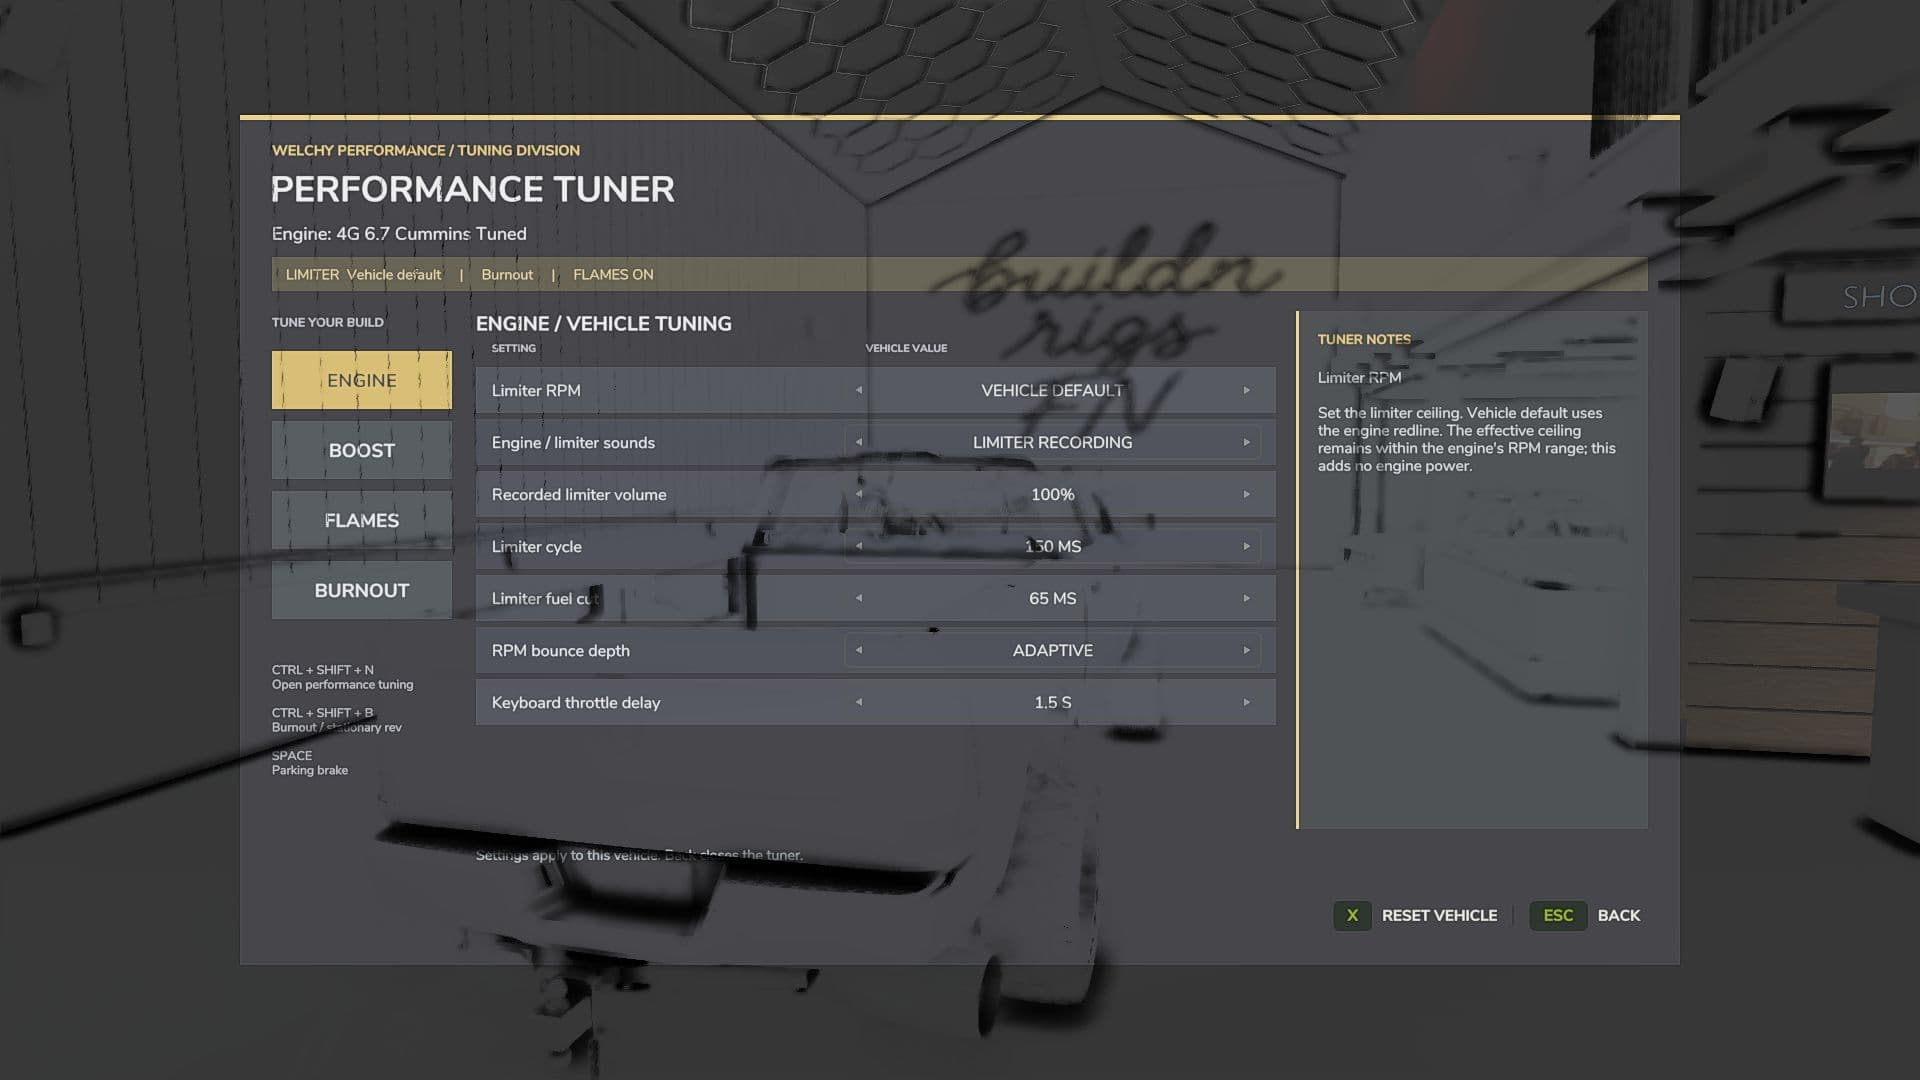Click the 1.5 S throttle delay value
The image size is (1920, 1080).
point(1052,702)
